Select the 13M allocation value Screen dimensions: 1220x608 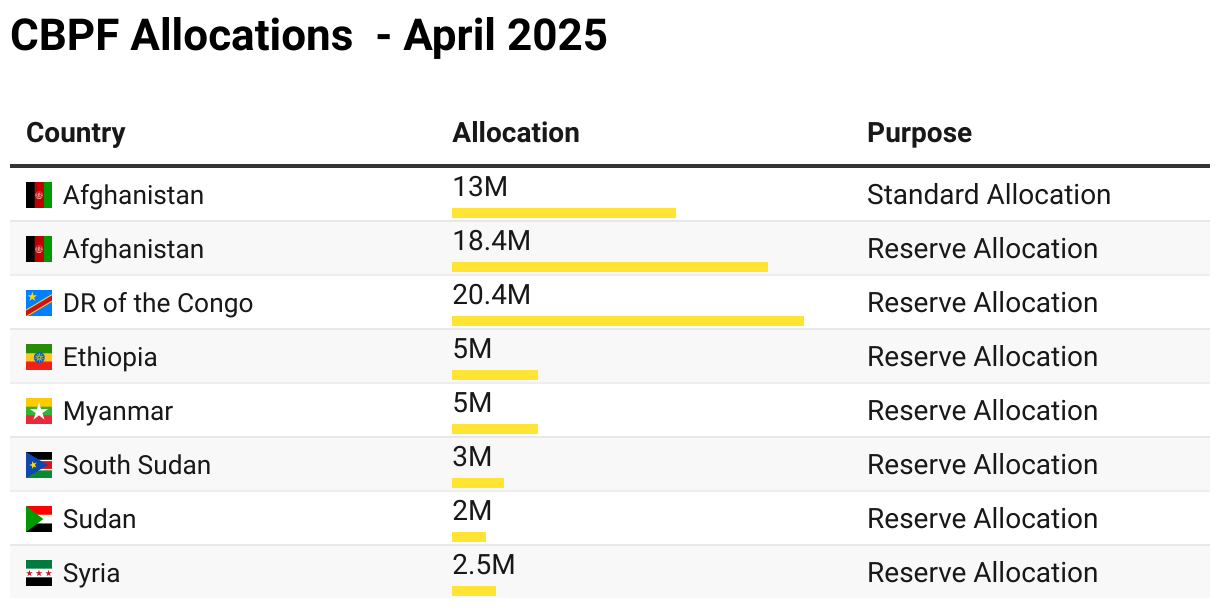tap(480, 187)
